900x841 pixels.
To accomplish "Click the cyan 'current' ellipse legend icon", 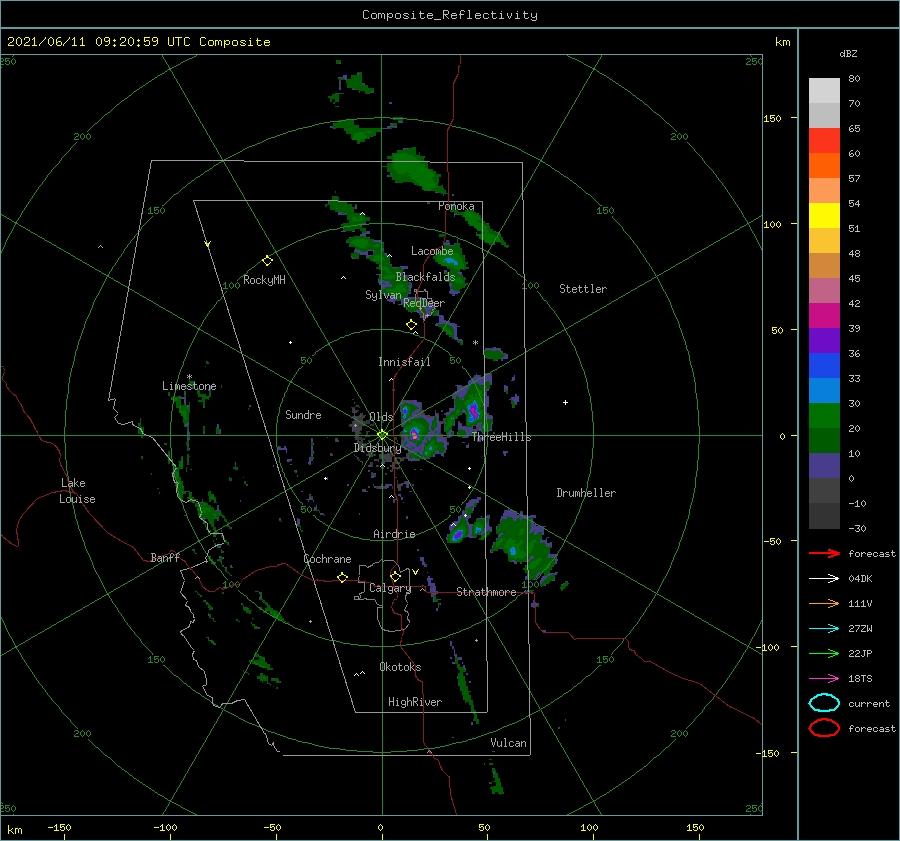I will point(824,703).
